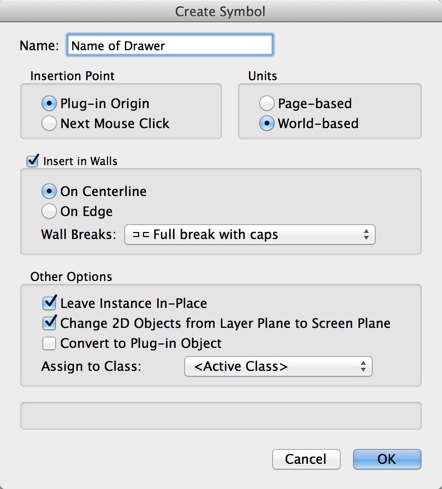Click the Wall Breaks popup arrows
Viewport: 442px width, 489px height.
point(366,235)
